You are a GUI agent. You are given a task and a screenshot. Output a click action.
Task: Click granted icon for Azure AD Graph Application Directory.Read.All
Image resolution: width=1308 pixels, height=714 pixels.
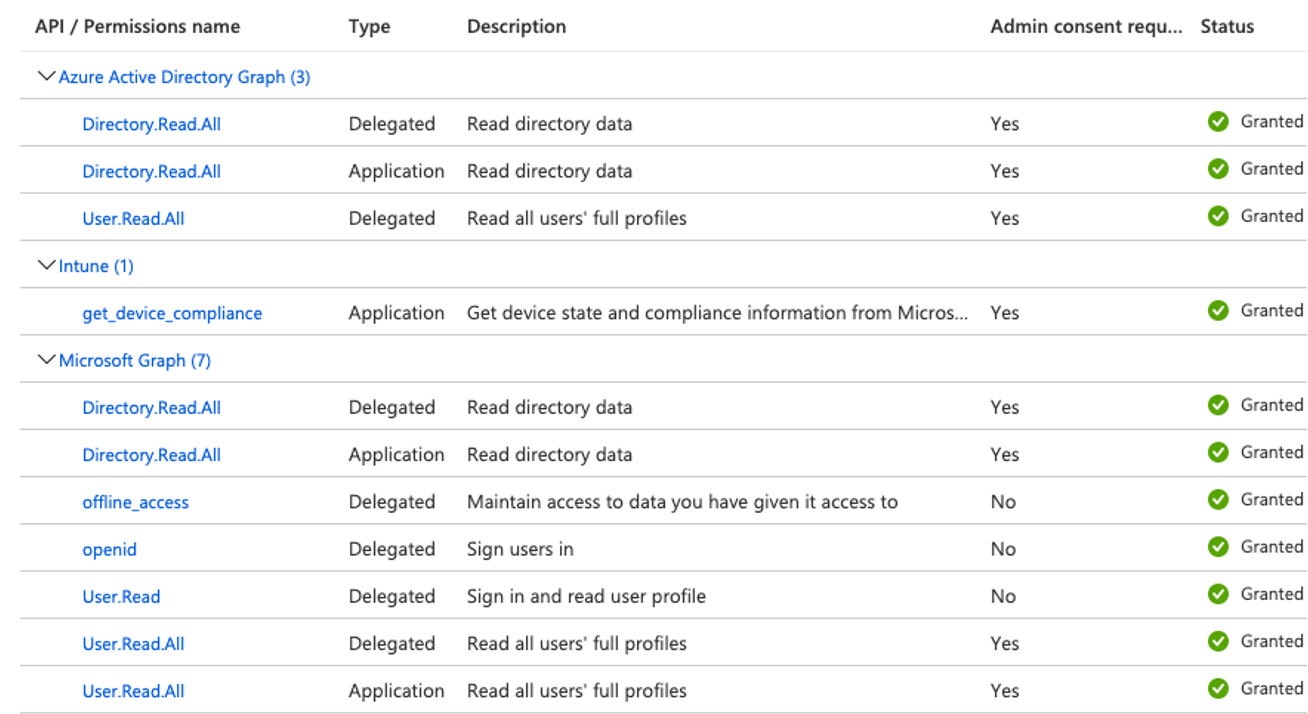point(1218,169)
